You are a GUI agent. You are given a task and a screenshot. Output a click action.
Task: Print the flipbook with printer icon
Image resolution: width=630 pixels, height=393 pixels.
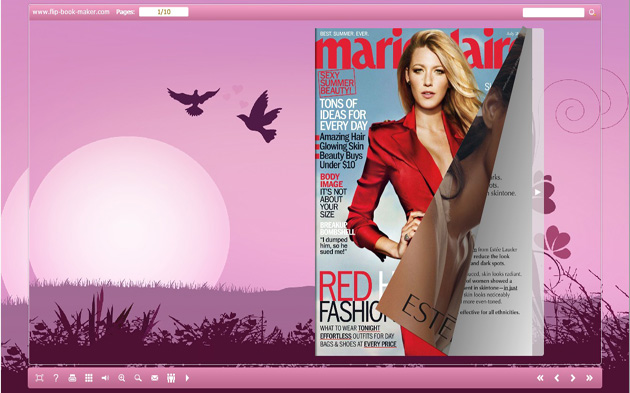72,378
